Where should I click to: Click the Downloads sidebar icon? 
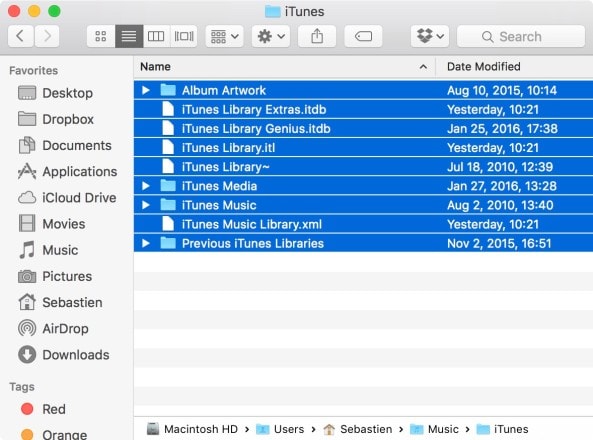pos(27,354)
